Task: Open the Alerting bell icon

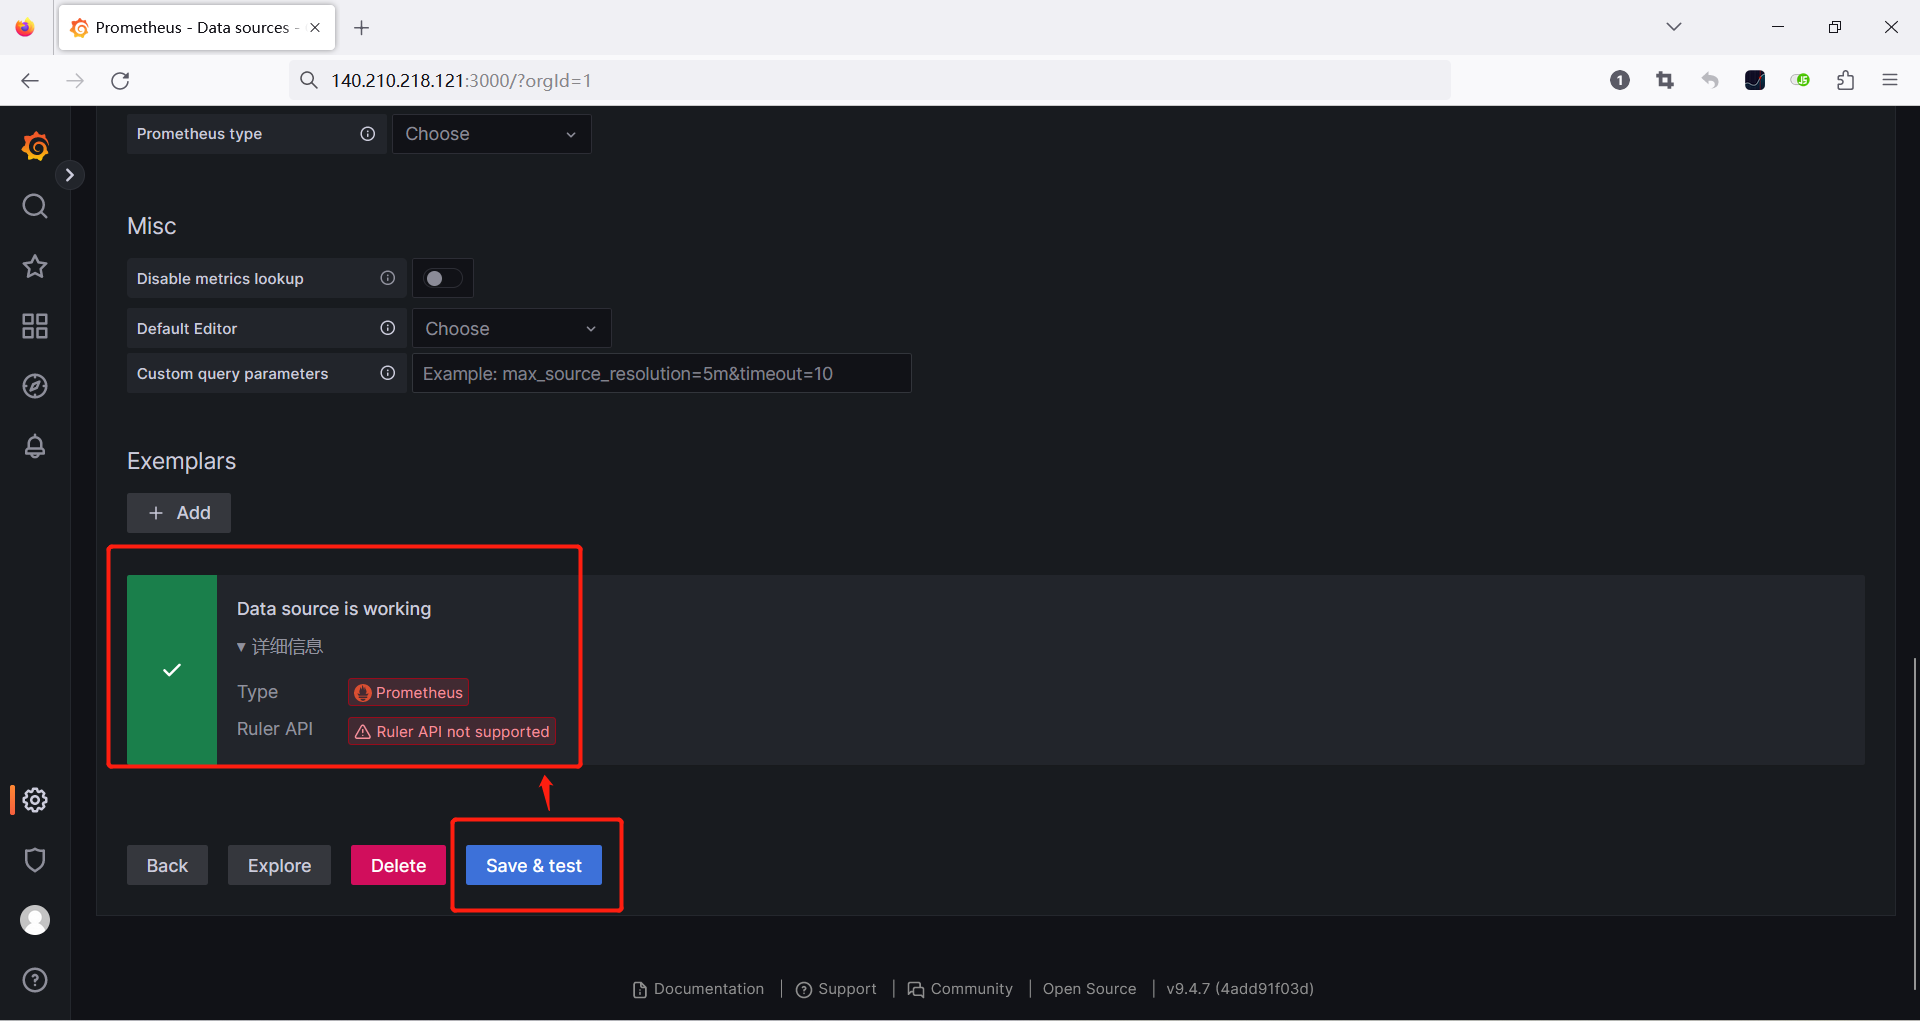Action: [x=35, y=446]
